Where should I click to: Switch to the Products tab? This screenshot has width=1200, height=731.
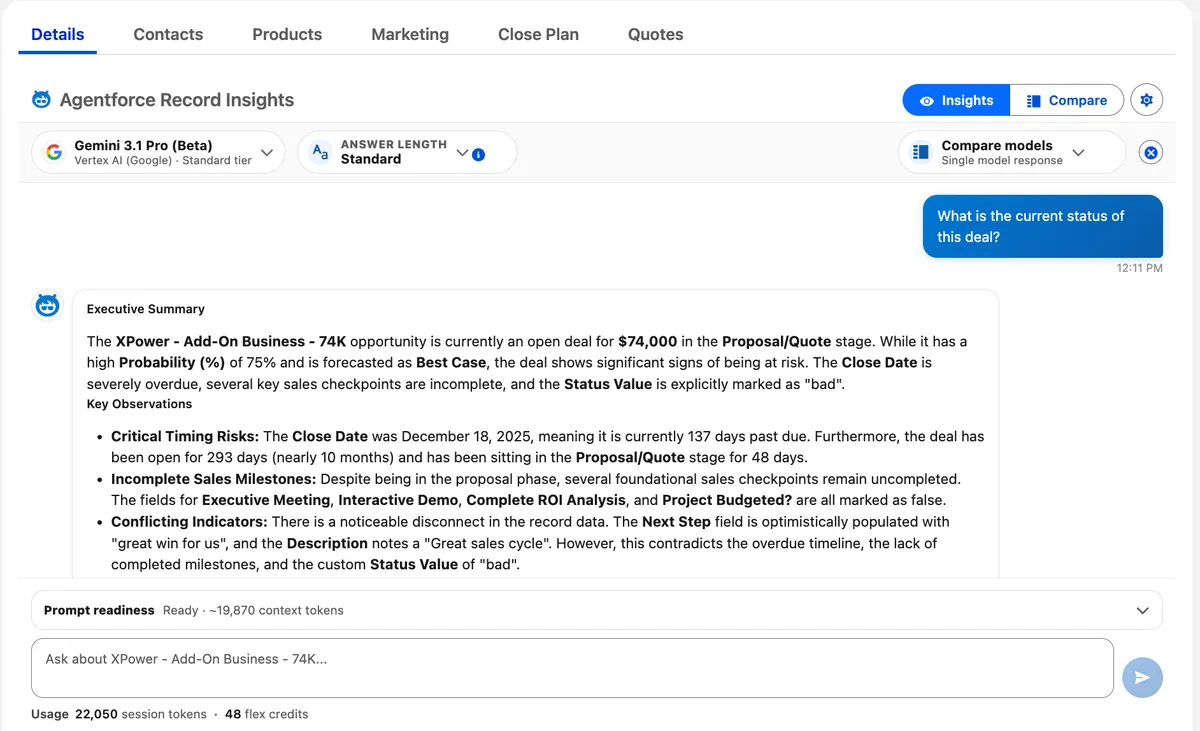point(287,34)
